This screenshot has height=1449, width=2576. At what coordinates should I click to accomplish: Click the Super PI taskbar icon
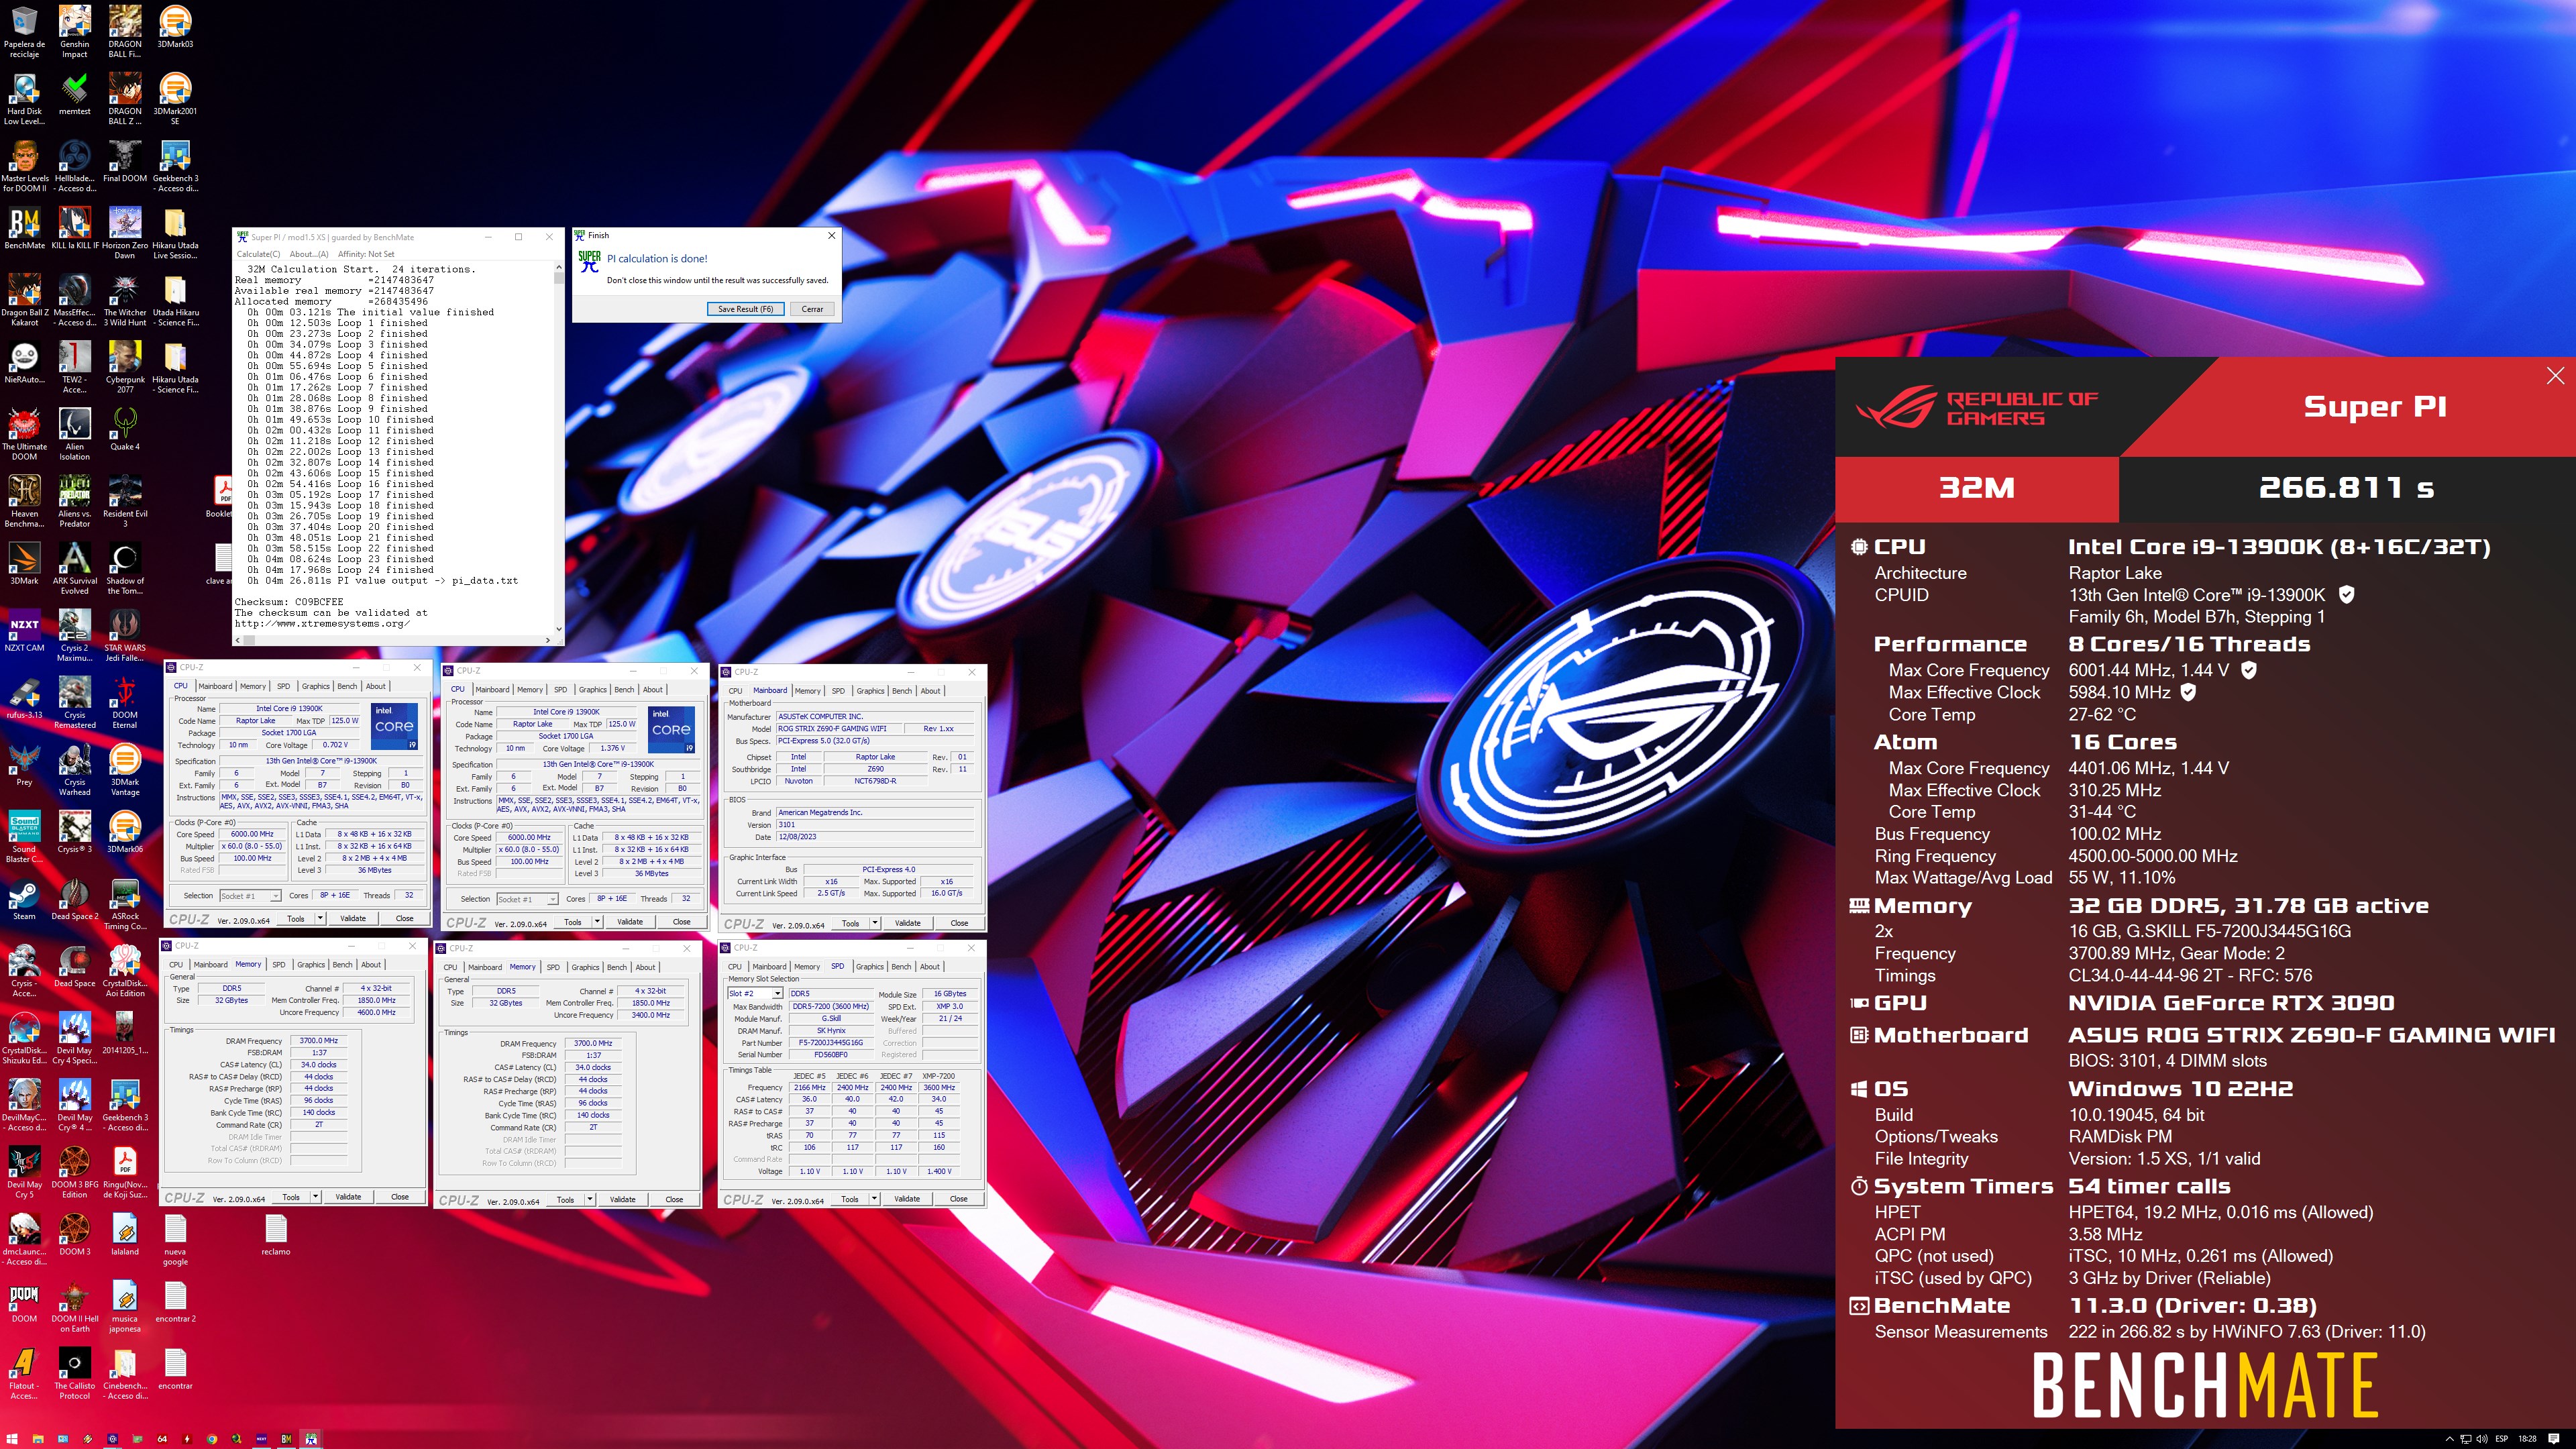(x=311, y=1439)
